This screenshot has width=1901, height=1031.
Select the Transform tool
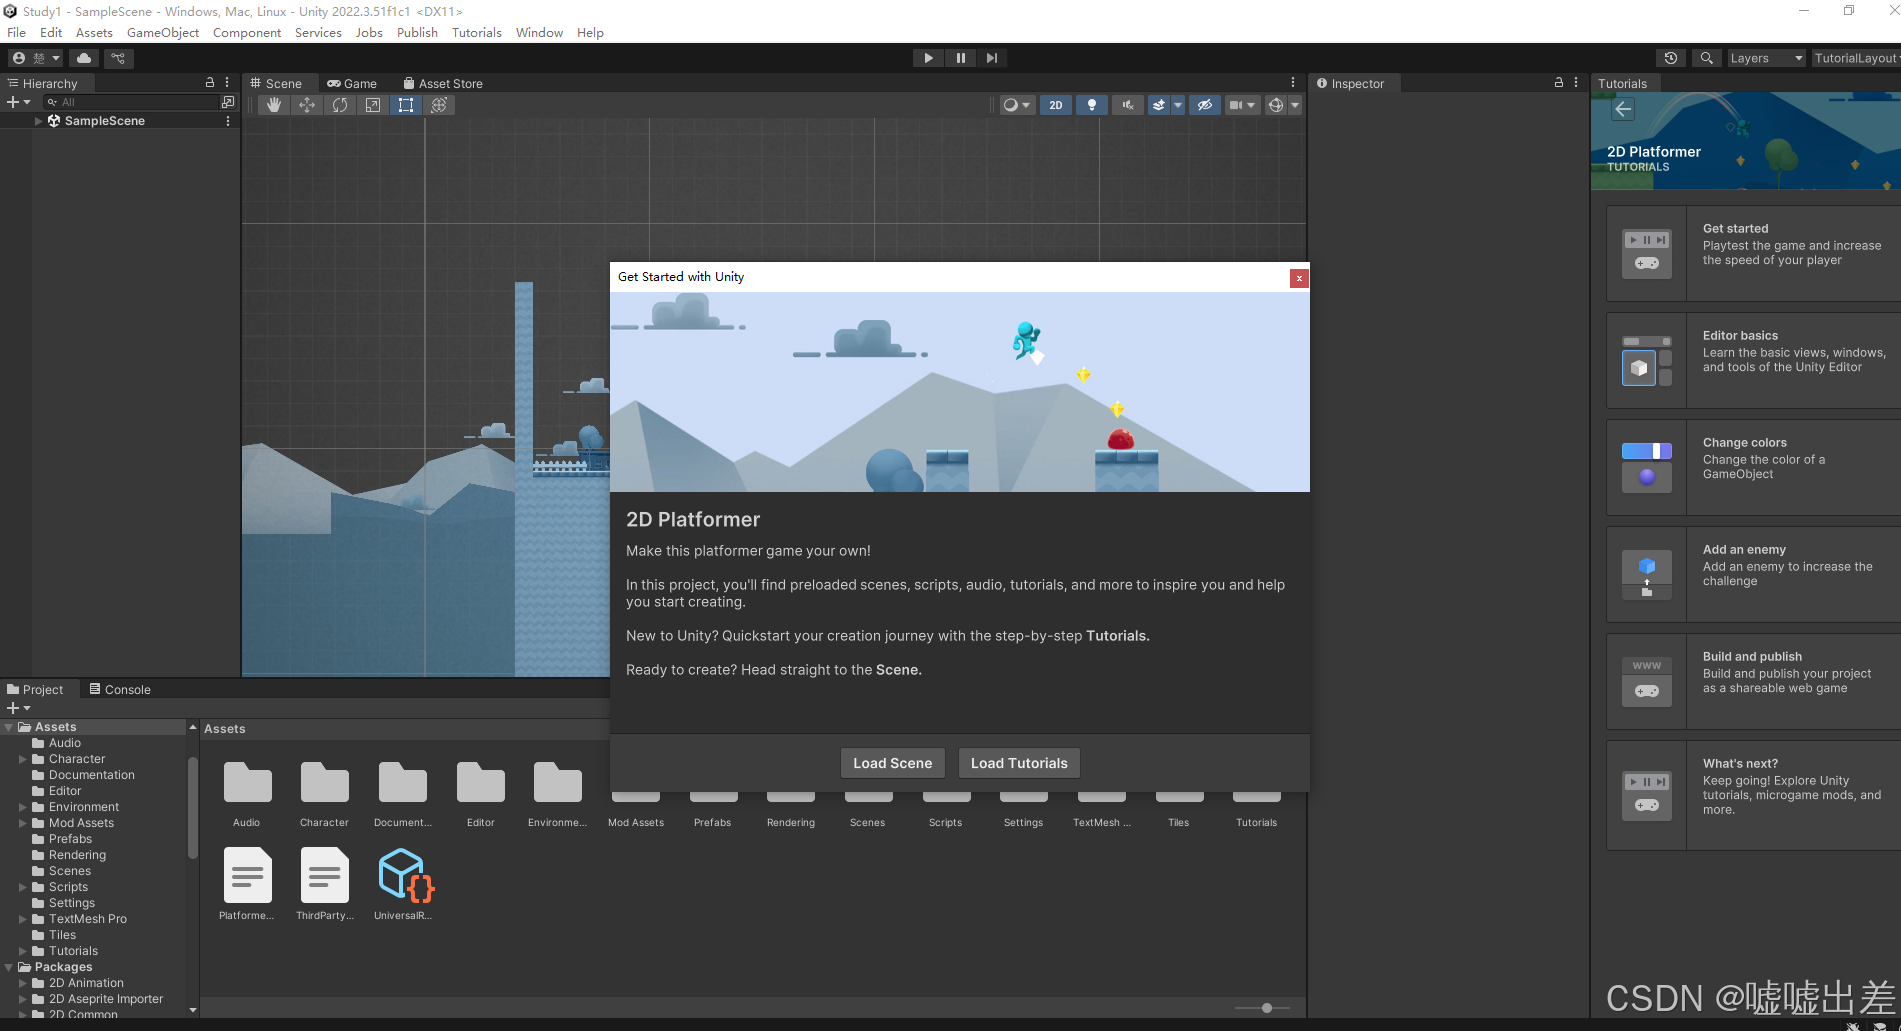(439, 105)
